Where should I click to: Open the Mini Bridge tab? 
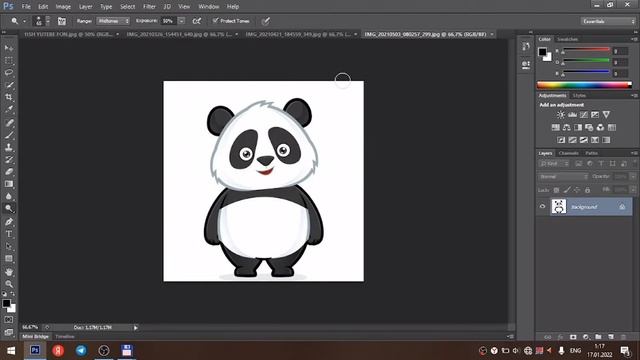pyautogui.click(x=36, y=336)
